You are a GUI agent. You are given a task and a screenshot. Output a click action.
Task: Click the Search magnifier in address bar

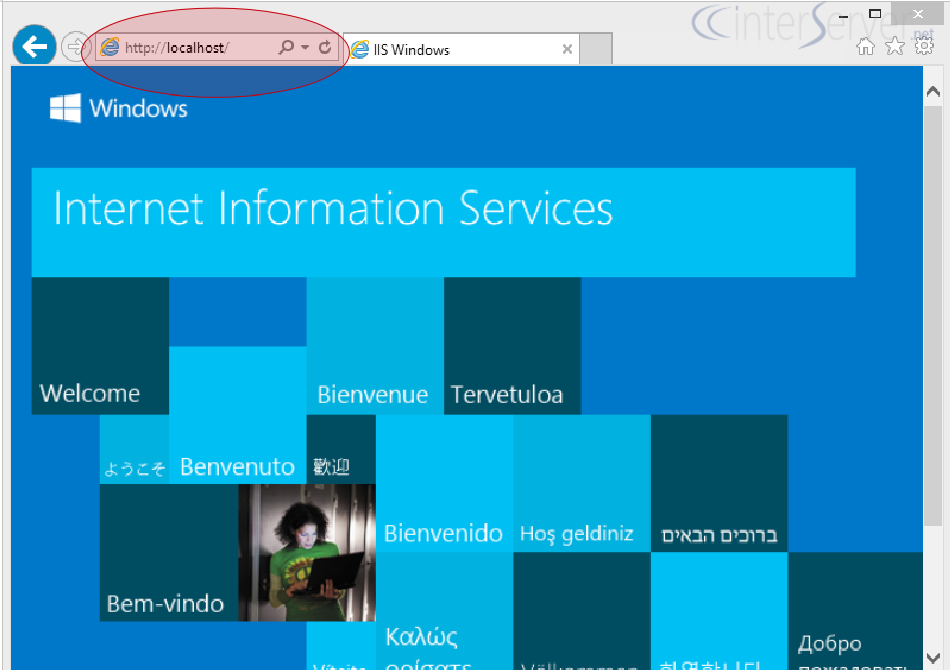click(x=285, y=47)
